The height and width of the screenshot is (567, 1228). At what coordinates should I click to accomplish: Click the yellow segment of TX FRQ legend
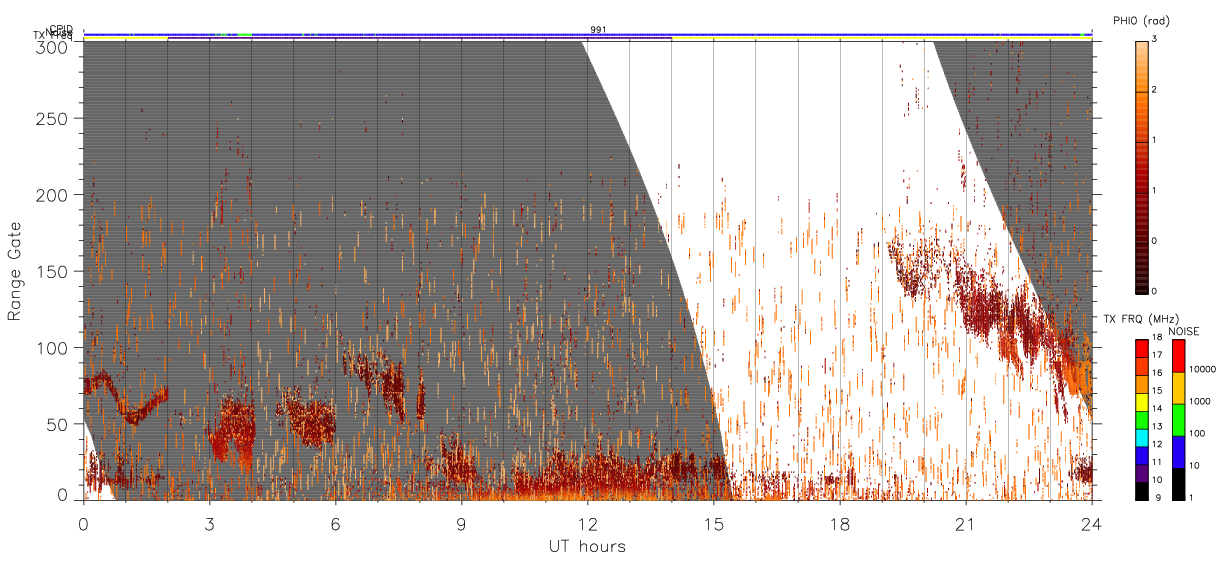1141,402
